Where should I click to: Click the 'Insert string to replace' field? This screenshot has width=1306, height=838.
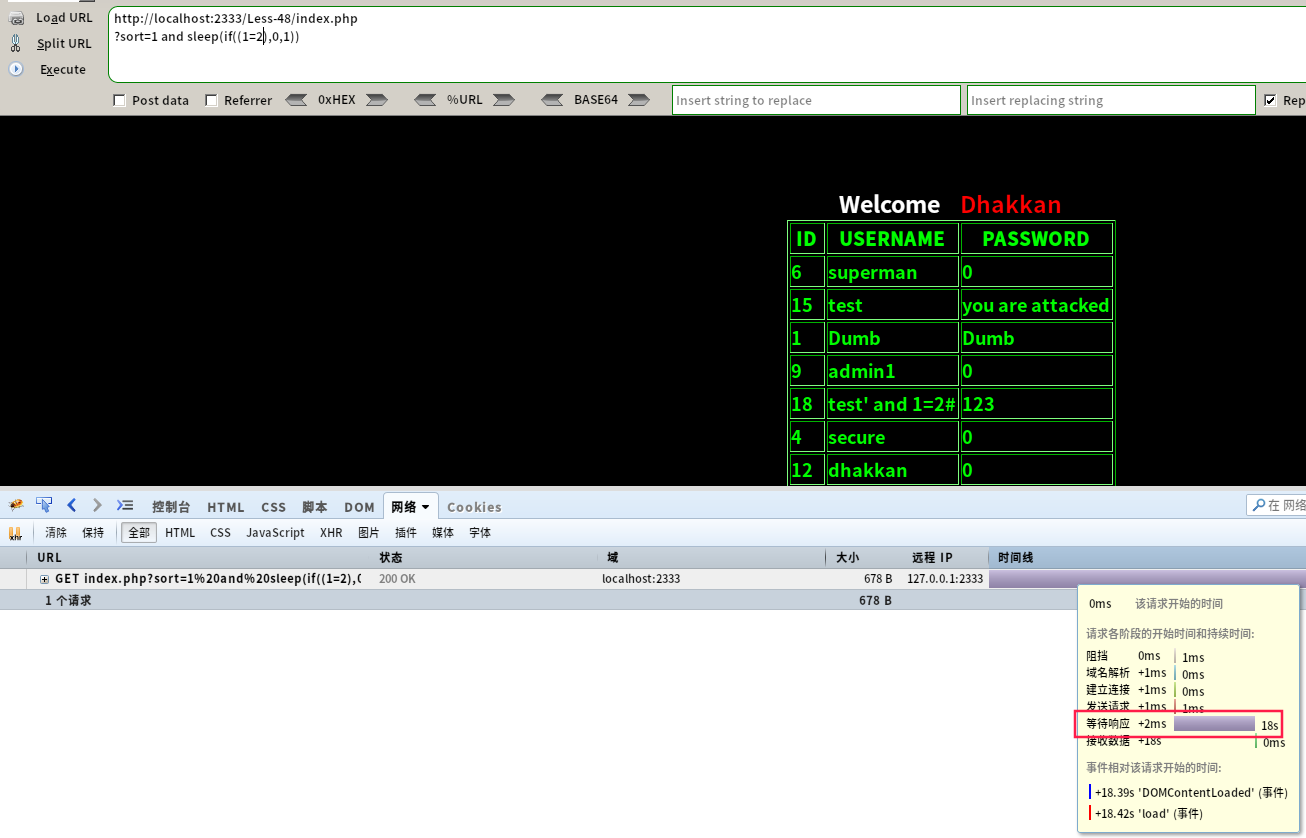[816, 100]
